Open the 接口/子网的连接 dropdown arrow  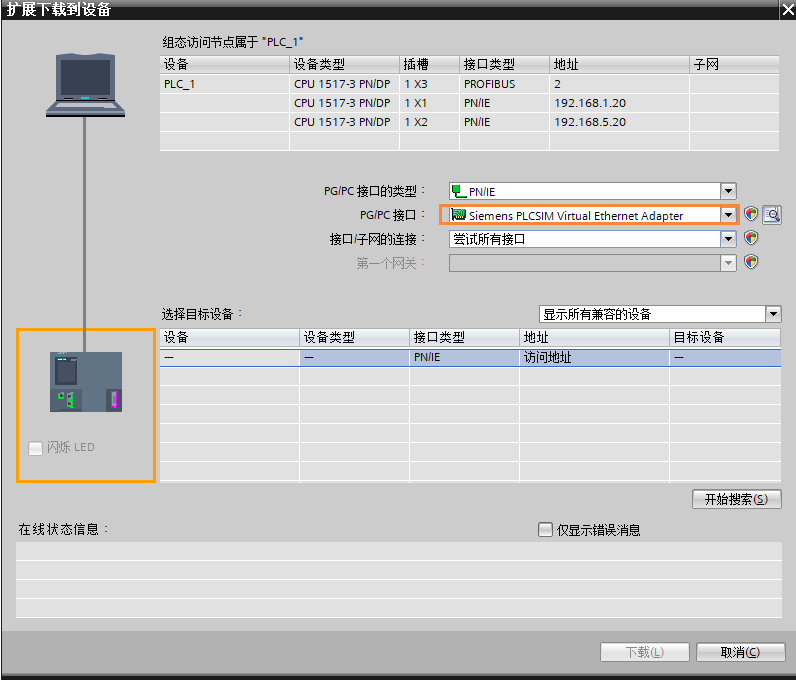[x=728, y=238]
